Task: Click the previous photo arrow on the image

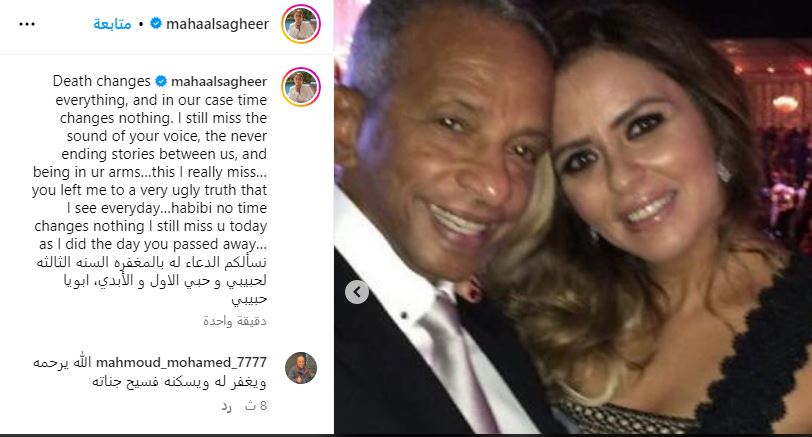Action: click(x=357, y=292)
